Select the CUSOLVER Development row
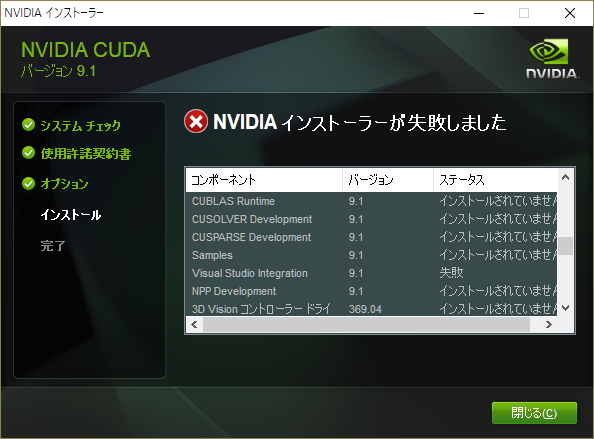This screenshot has height=439, width=594. coord(372,219)
